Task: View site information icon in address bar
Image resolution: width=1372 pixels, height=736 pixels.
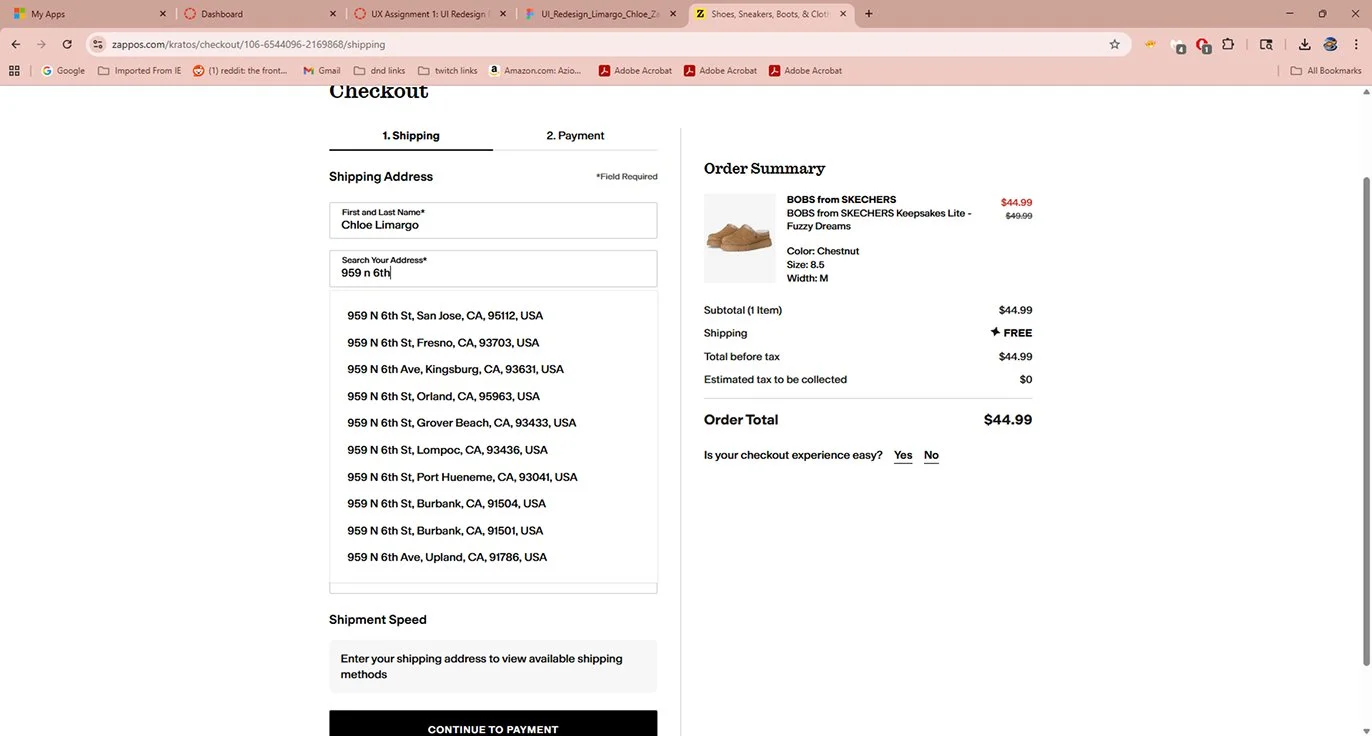Action: [x=97, y=44]
